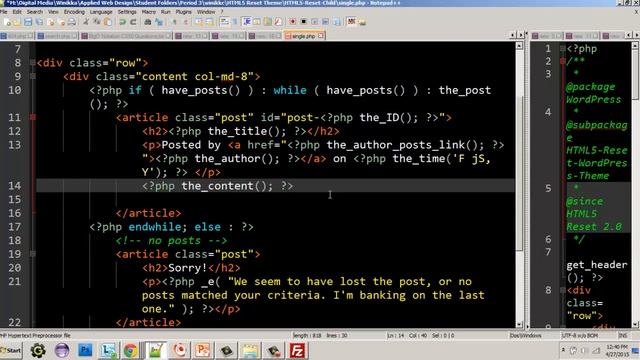Open Google Chrome from the taskbar

click(130, 351)
